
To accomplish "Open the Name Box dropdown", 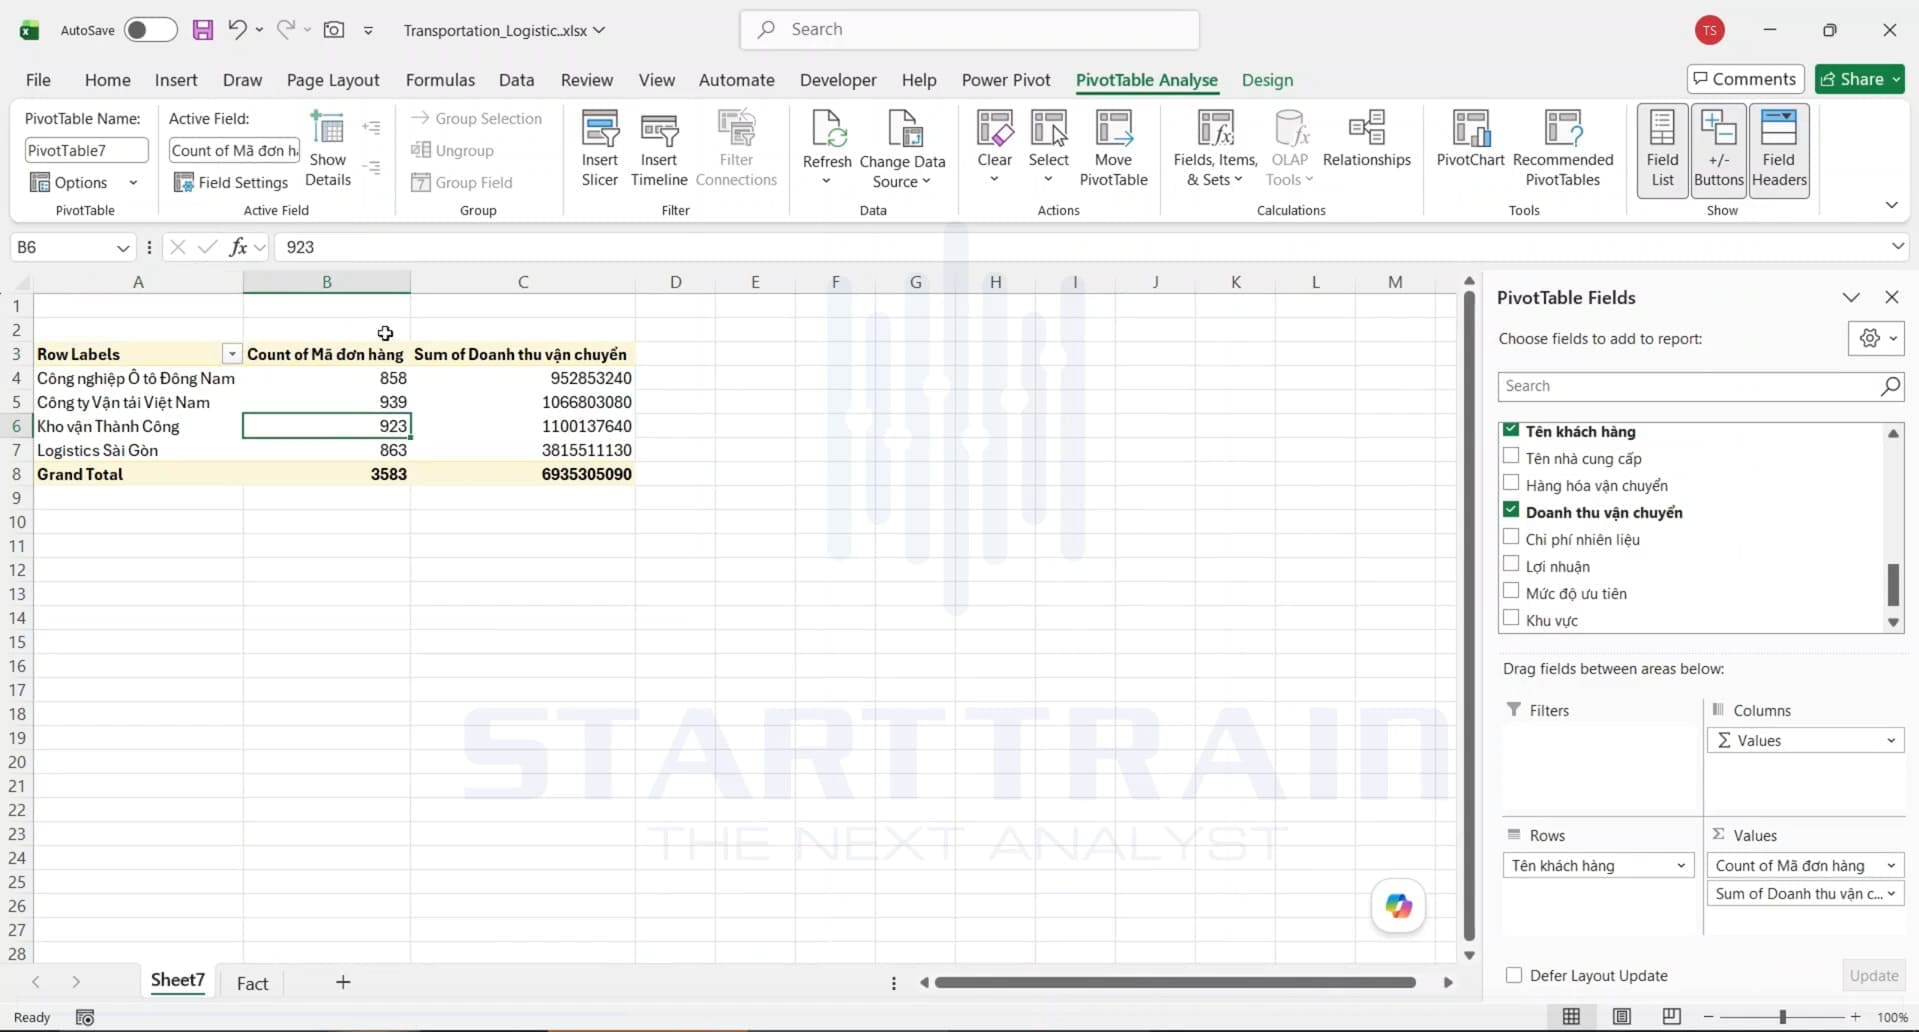I will (123, 247).
